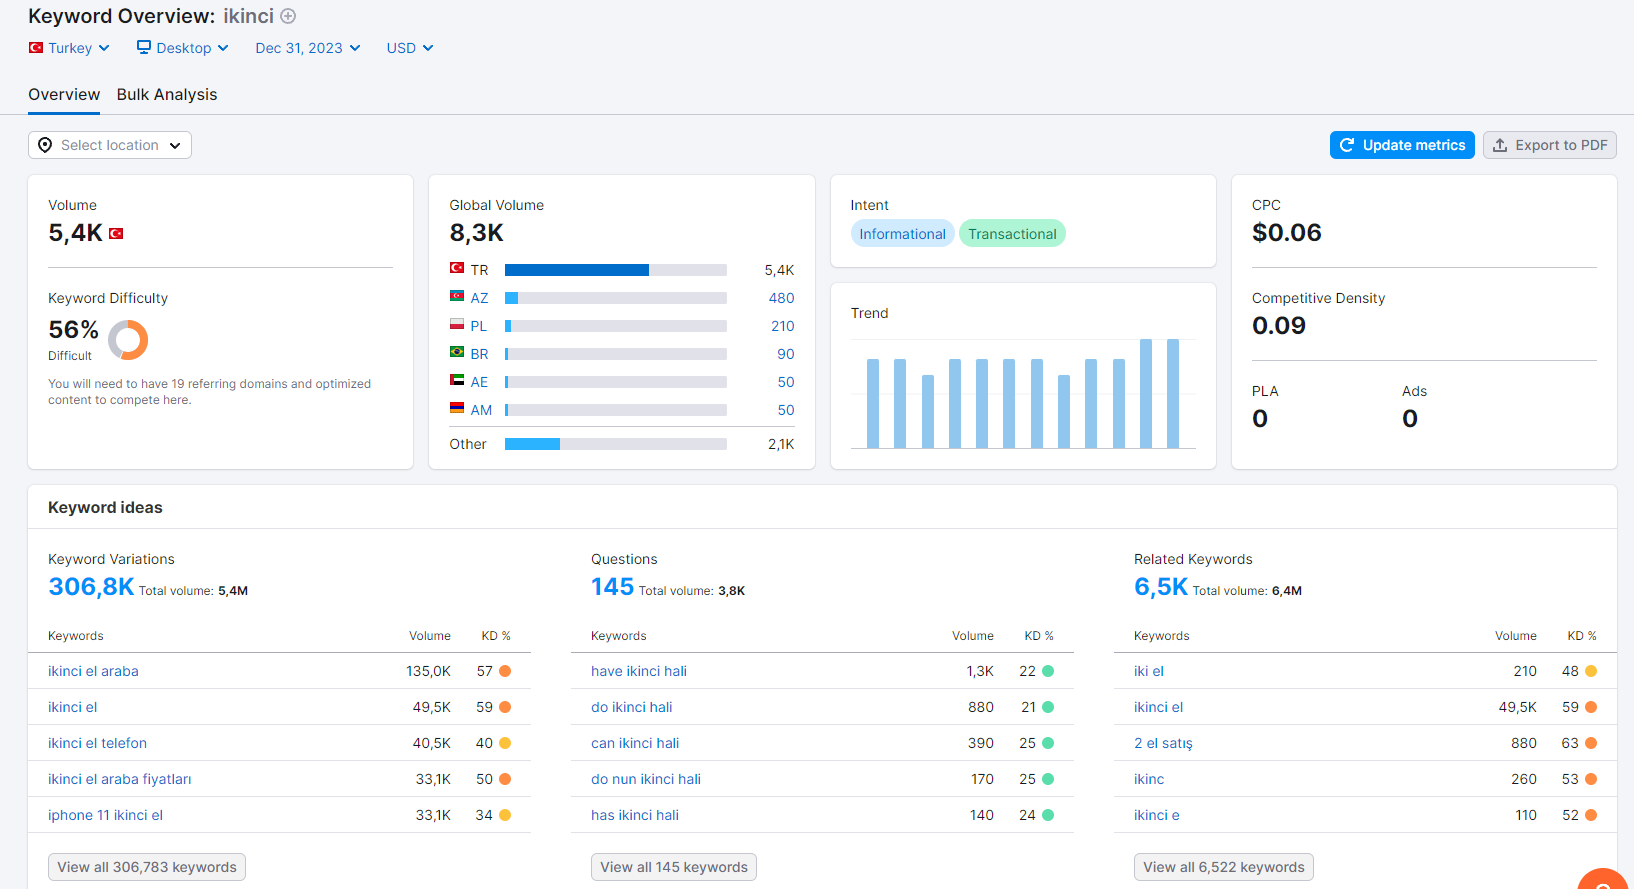
Task: Select the Overview tab
Action: point(64,94)
